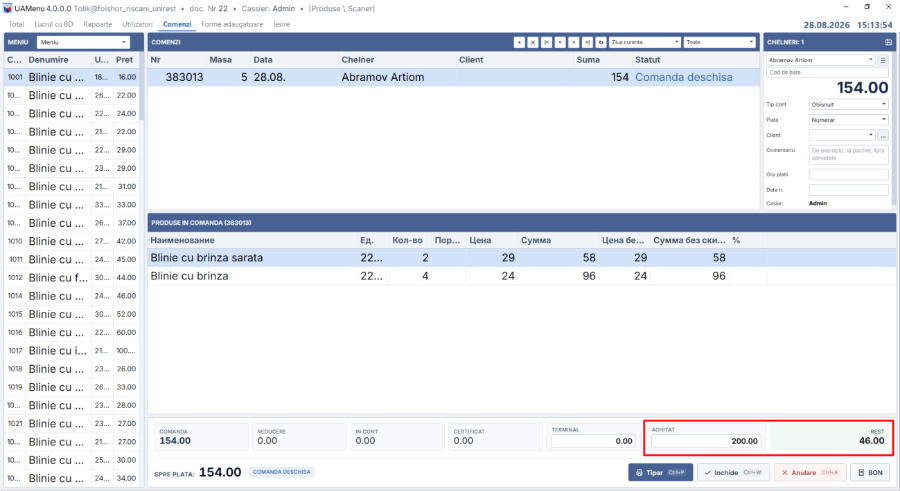Click the save icon in Chelneri header
This screenshot has height=491, width=900.
click(x=889, y=42)
